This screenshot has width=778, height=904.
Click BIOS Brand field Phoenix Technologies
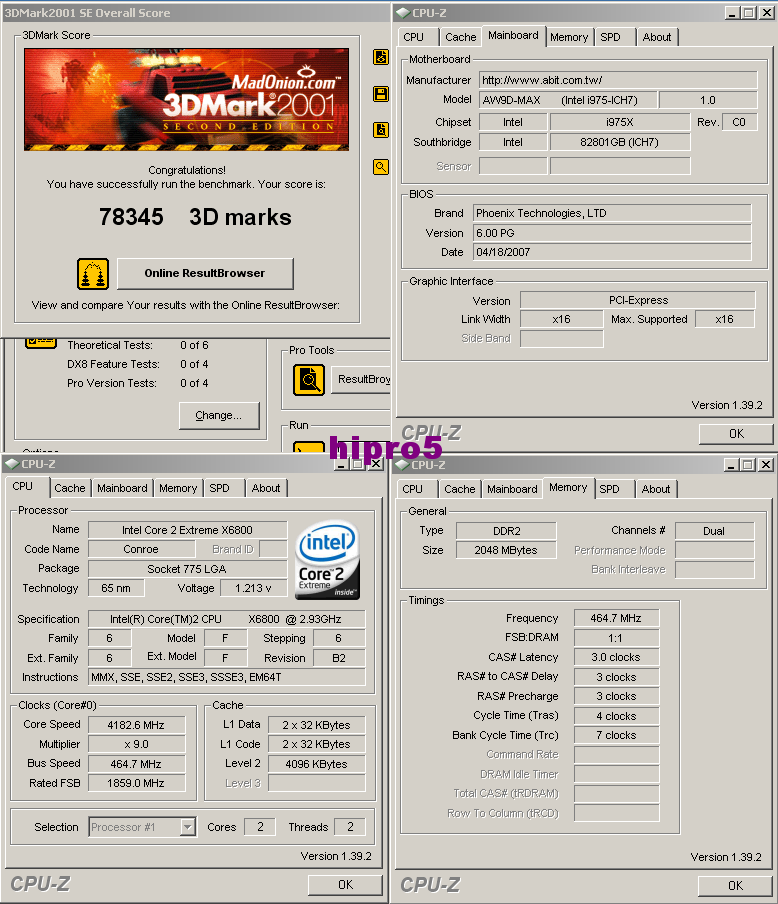coord(612,213)
